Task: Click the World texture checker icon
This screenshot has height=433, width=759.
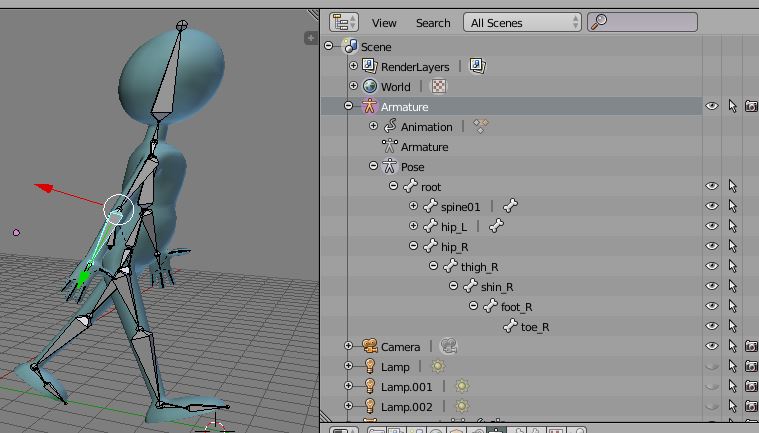Action: coord(439,86)
